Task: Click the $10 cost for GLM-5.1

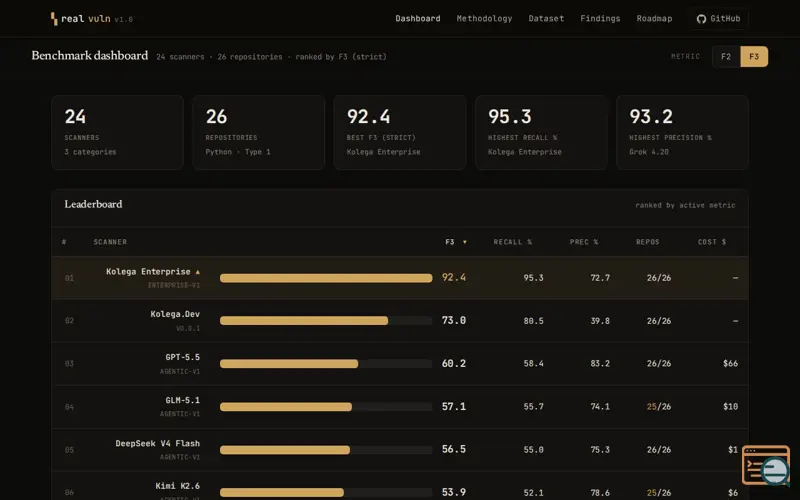Action: tap(730, 407)
